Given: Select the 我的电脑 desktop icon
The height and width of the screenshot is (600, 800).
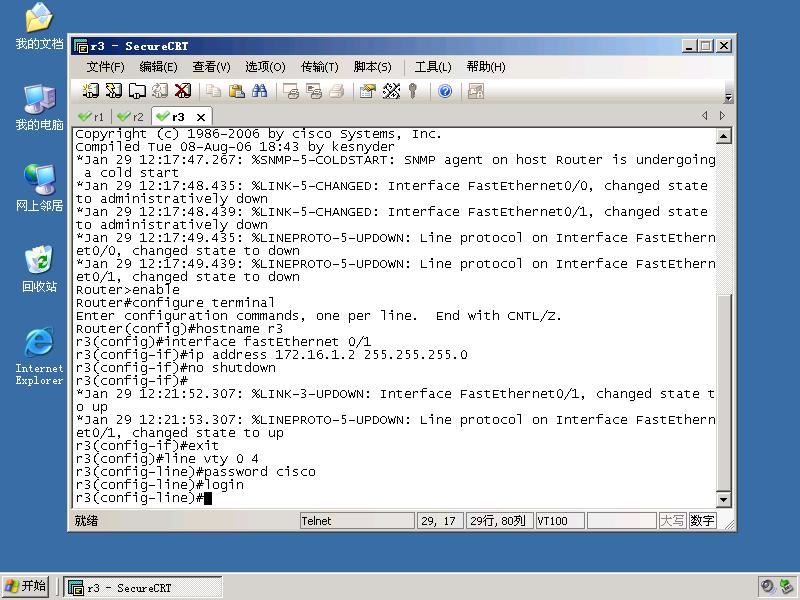Looking at the screenshot, I should tap(39, 107).
